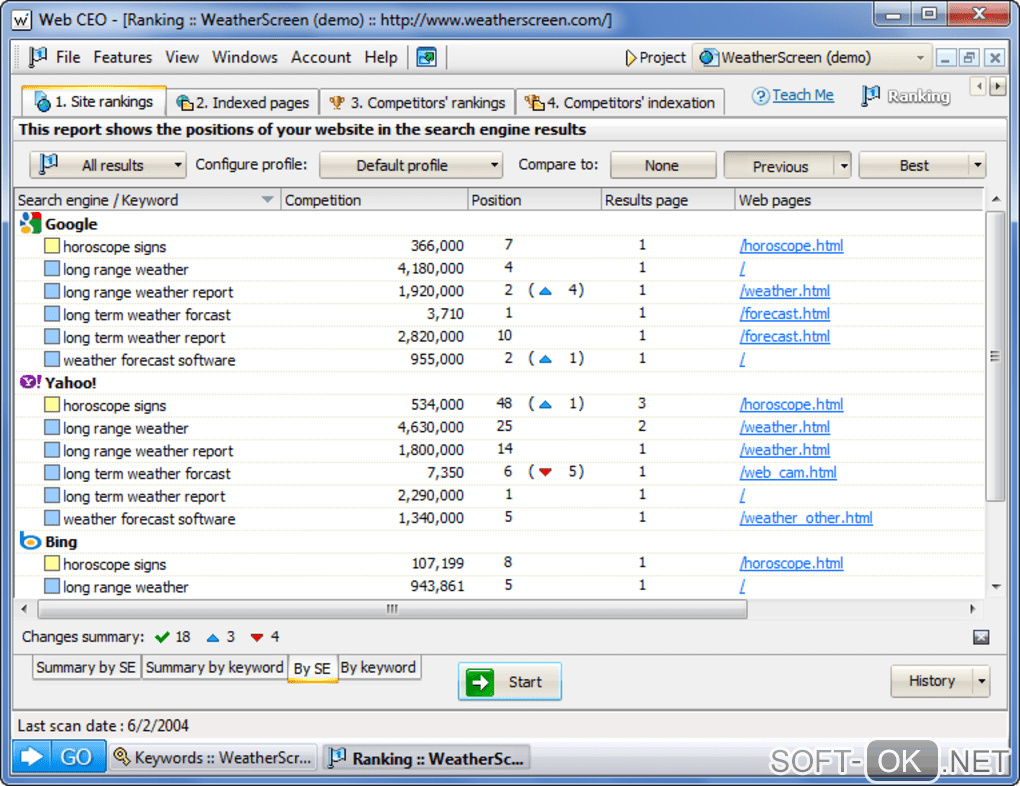Click red down triangle in Changes summary
The image size is (1020, 786).
[x=257, y=638]
